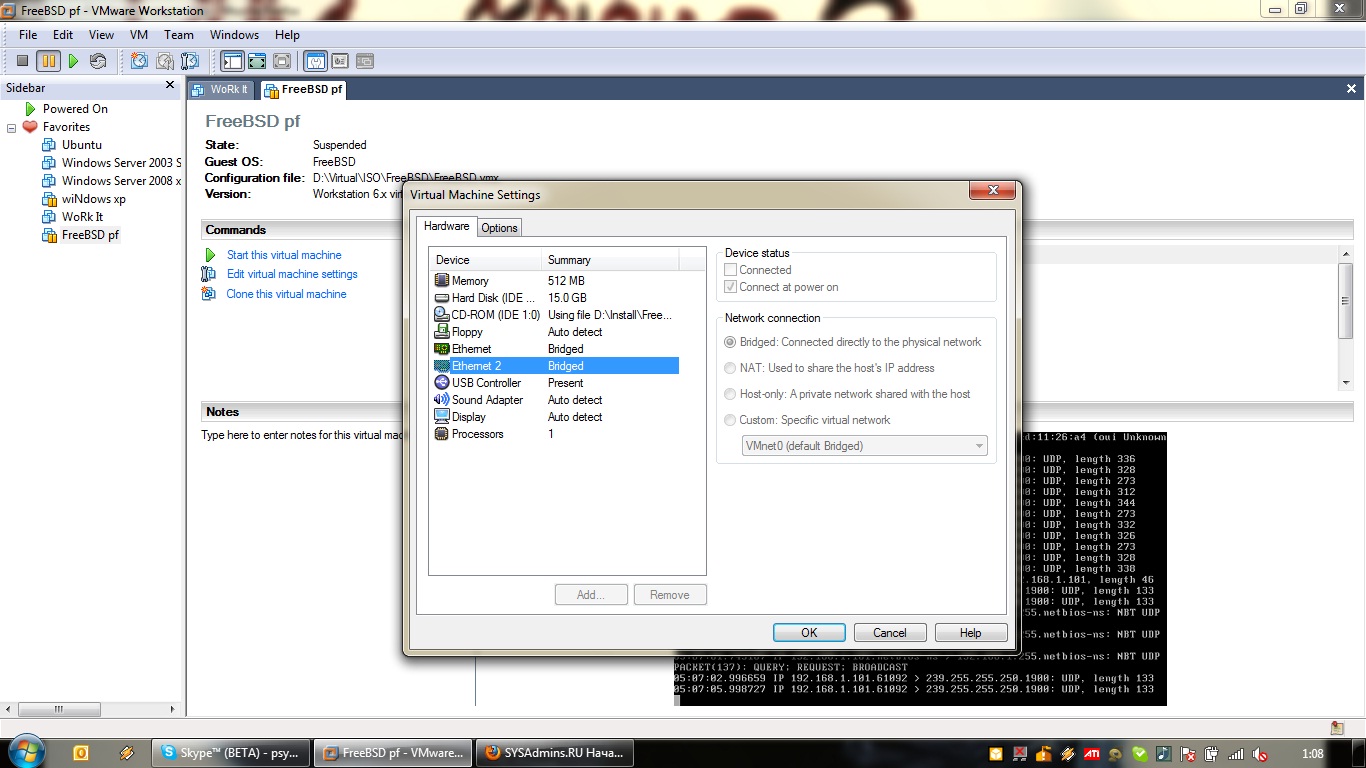Collapse the Favorites tree node
Viewport: 1366px width, 768px height.
click(12, 128)
